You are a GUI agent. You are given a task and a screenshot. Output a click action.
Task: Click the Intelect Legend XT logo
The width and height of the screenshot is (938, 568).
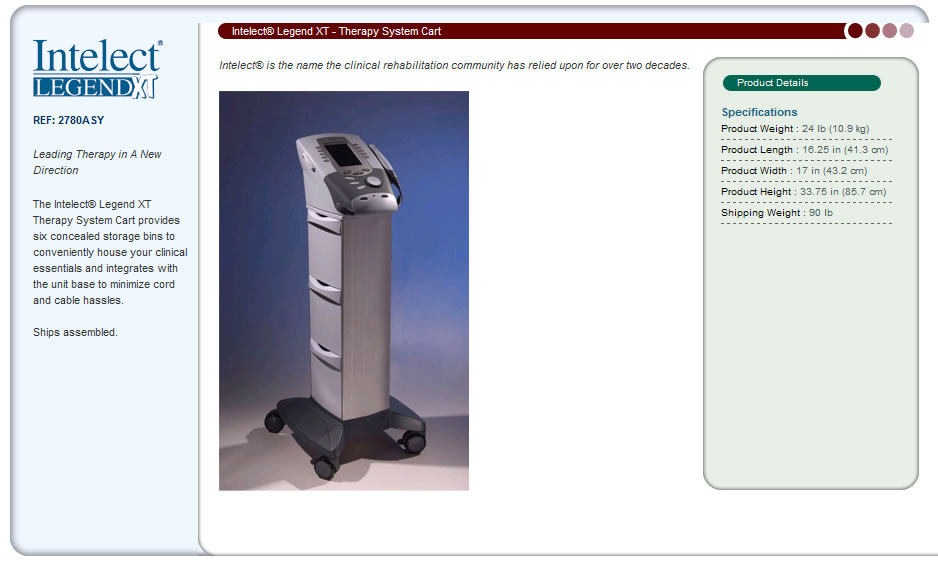coord(98,68)
